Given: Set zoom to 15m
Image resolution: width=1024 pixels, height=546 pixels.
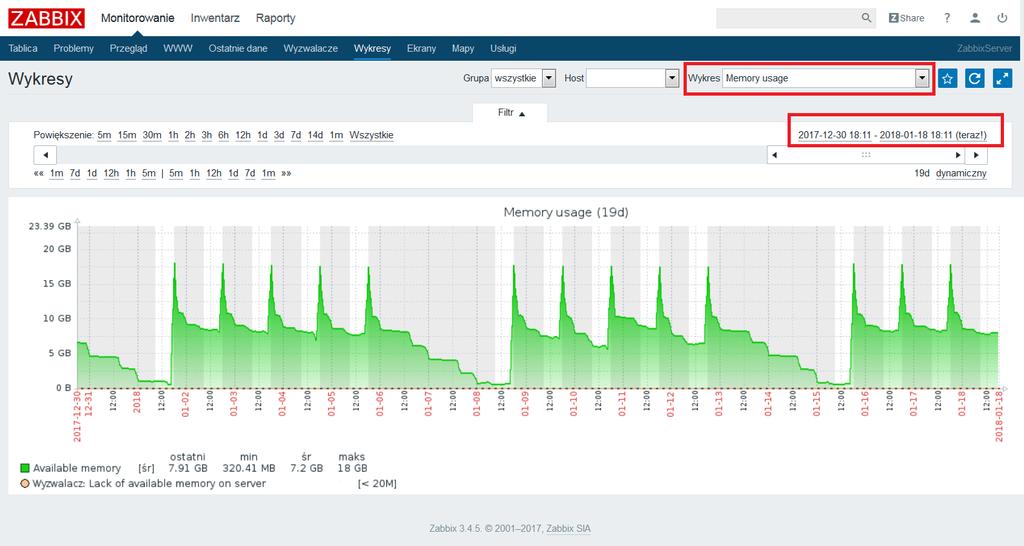Looking at the screenshot, I should (127, 135).
